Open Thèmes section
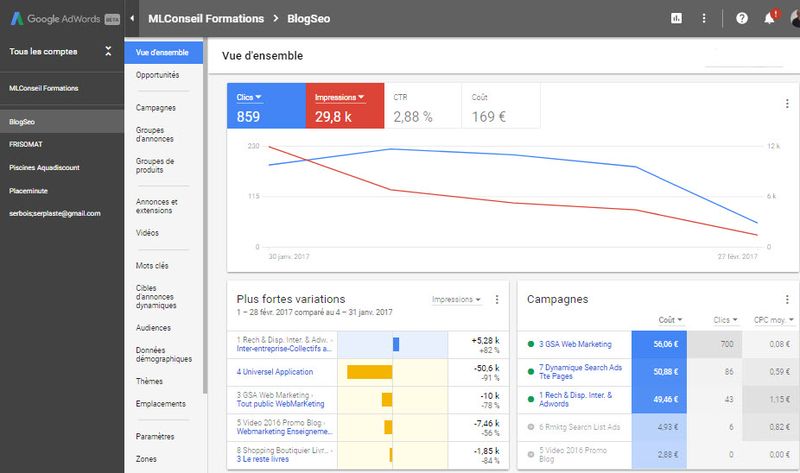Image resolution: width=800 pixels, height=473 pixels. point(149,381)
